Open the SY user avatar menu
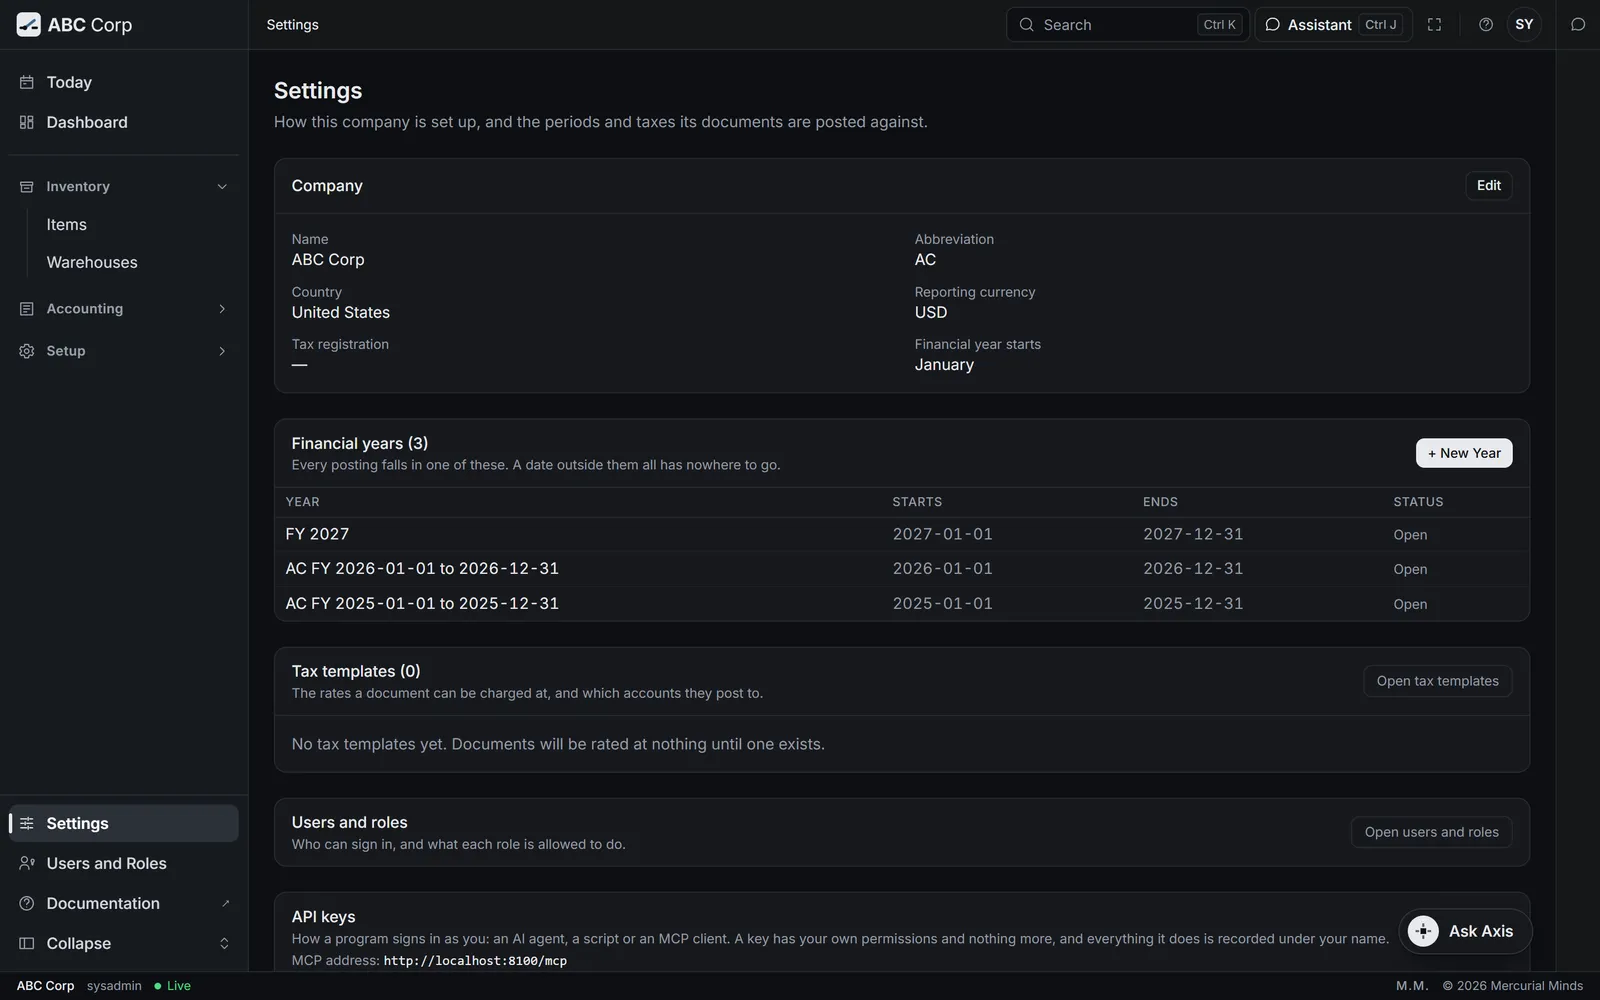 (x=1524, y=25)
